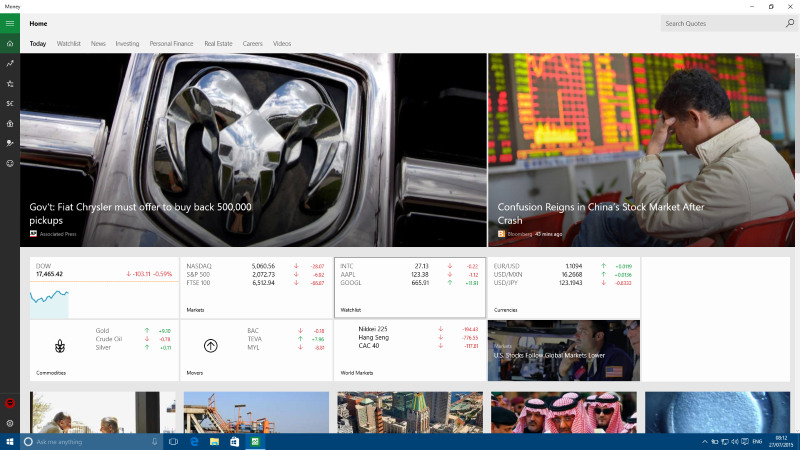Click the red account icon in sidebar

pos(10,403)
